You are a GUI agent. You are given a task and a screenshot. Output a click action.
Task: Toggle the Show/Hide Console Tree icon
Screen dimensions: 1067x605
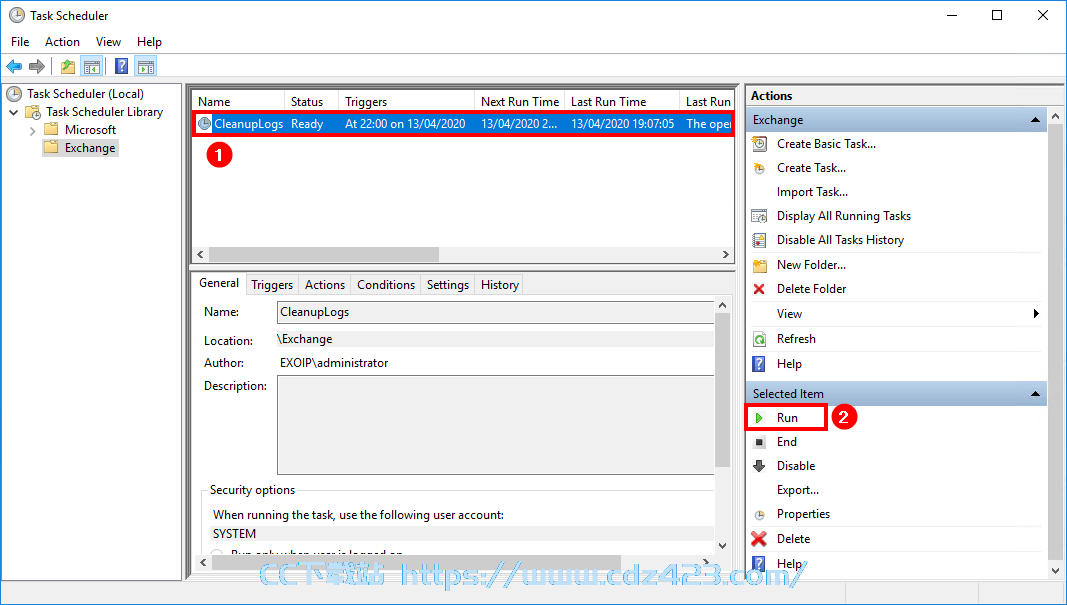click(91, 66)
